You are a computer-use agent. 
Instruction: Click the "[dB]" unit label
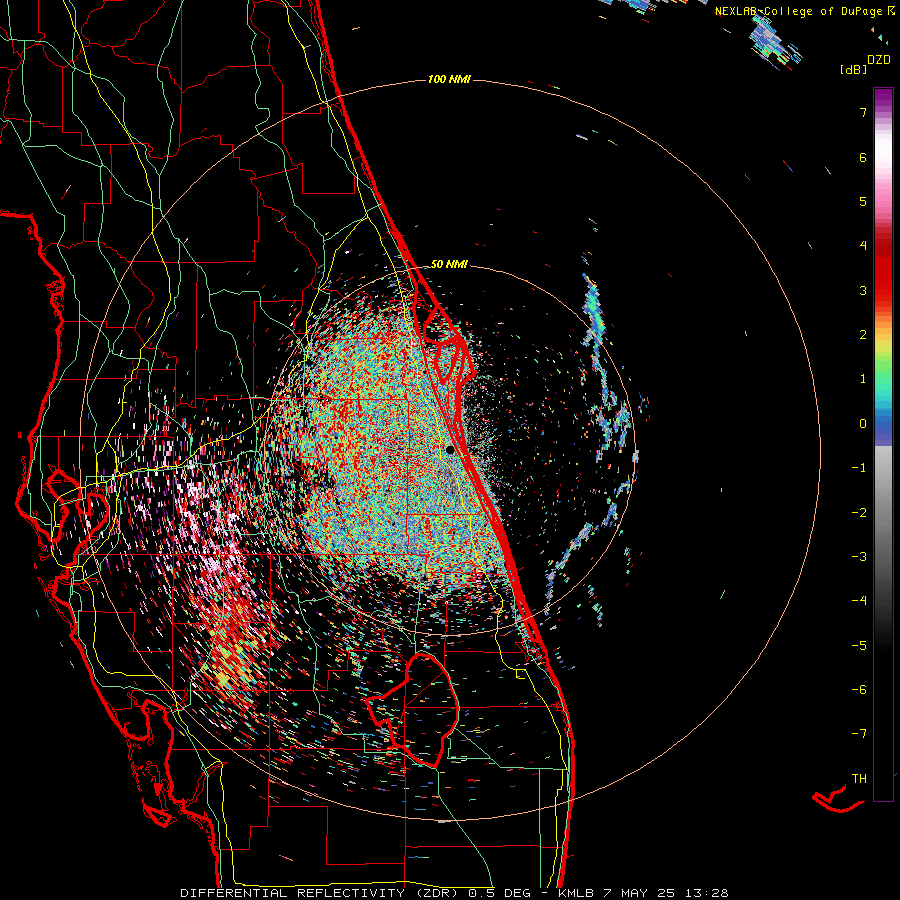coord(854,69)
